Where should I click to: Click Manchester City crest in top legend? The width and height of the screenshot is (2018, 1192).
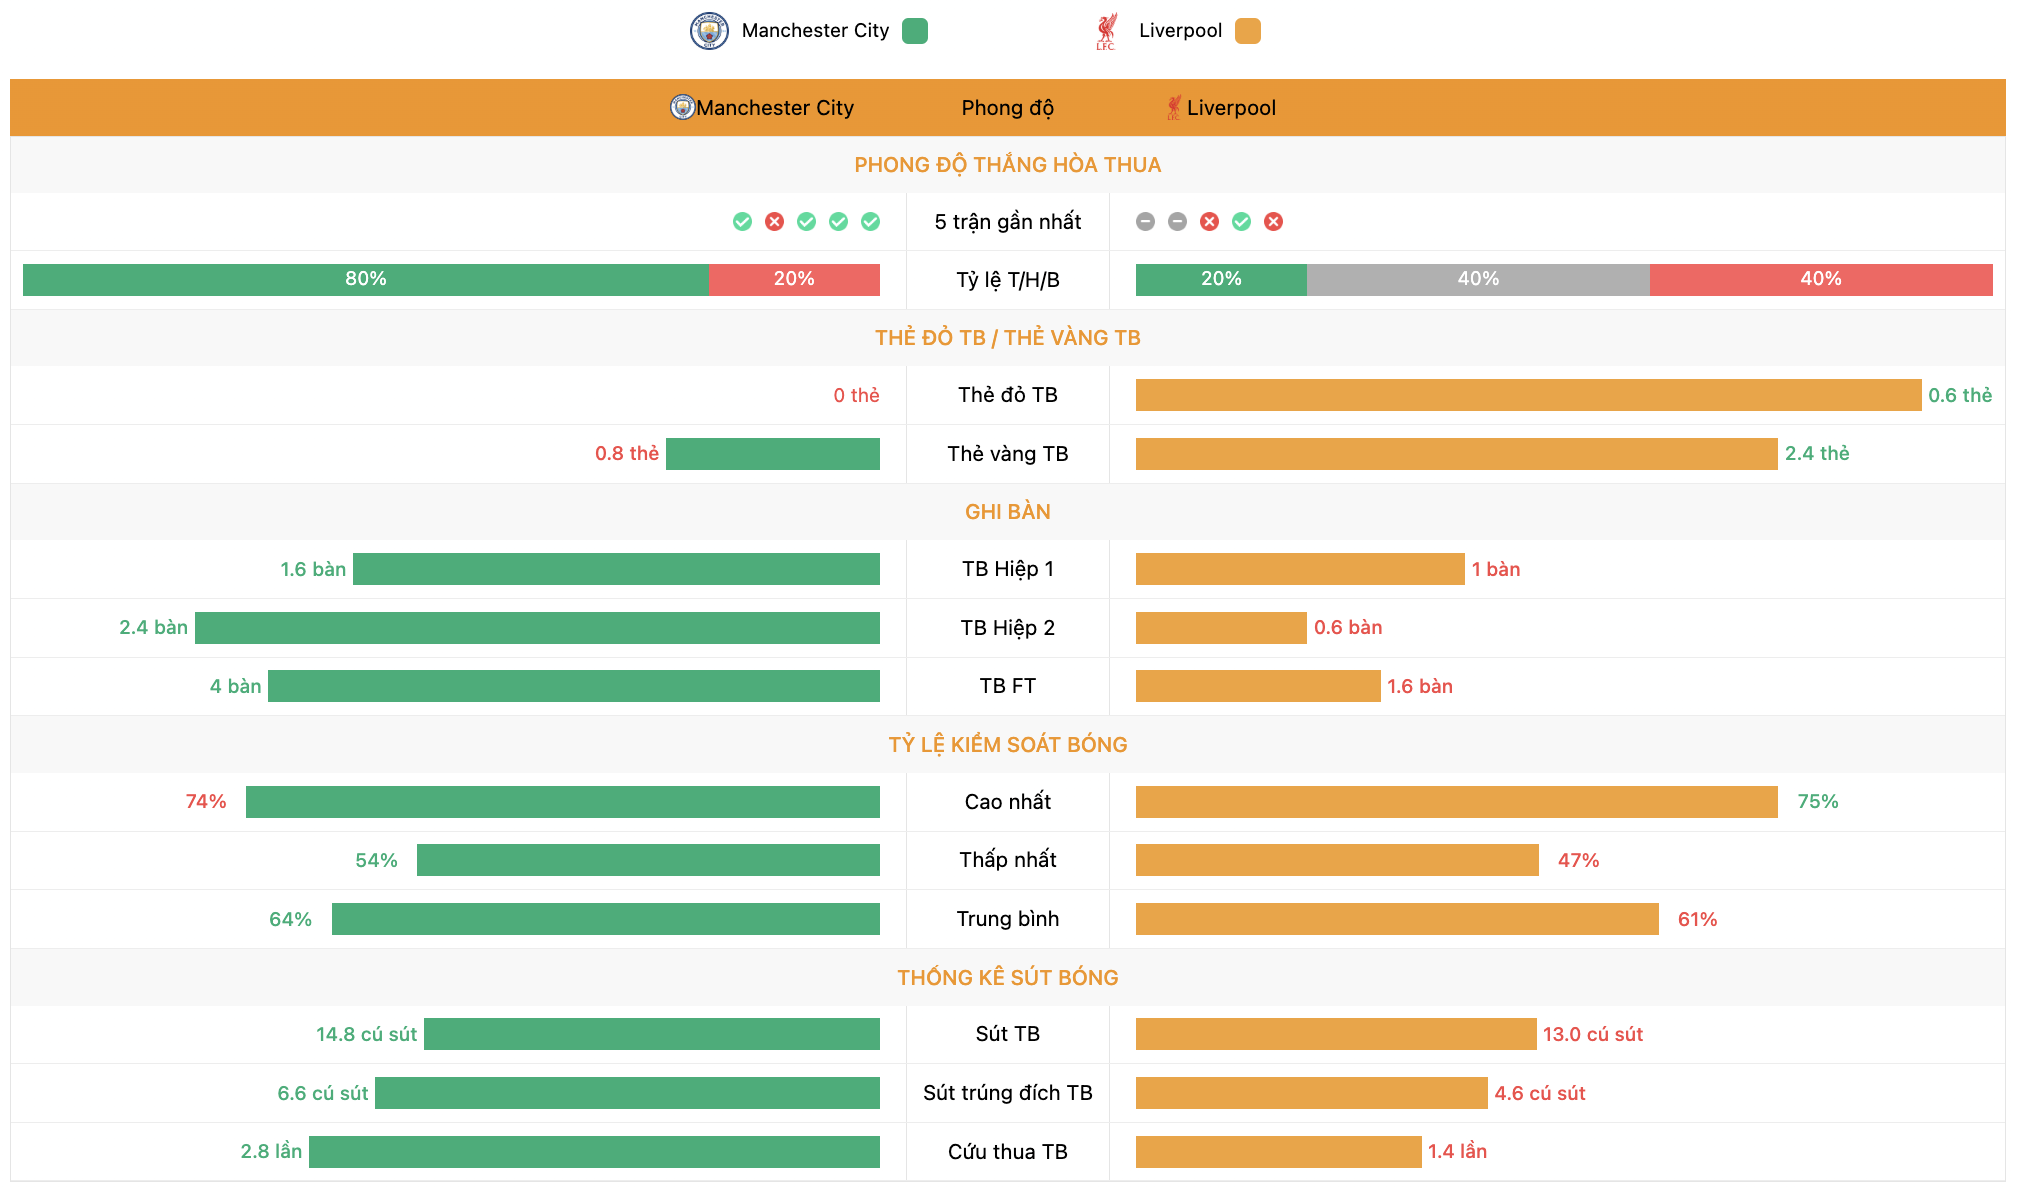point(709,31)
